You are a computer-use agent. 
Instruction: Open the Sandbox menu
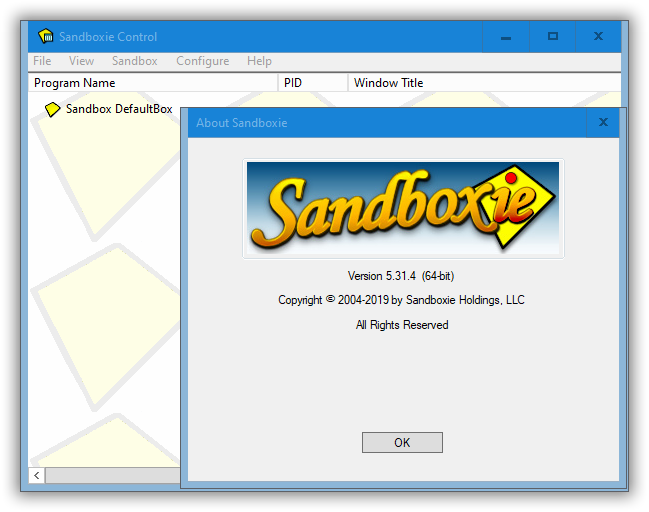pyautogui.click(x=135, y=61)
